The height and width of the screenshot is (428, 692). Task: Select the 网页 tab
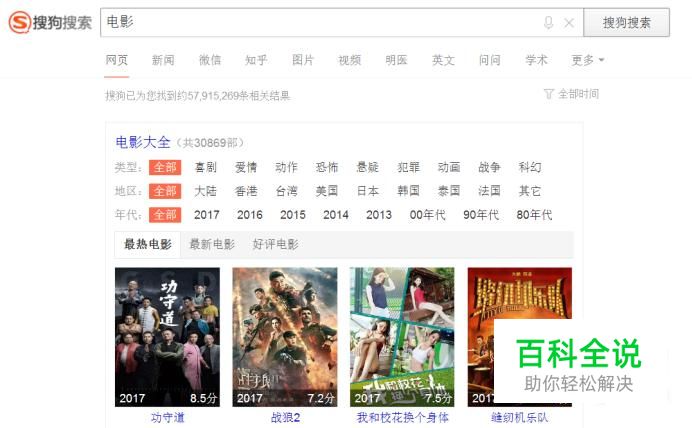117,60
